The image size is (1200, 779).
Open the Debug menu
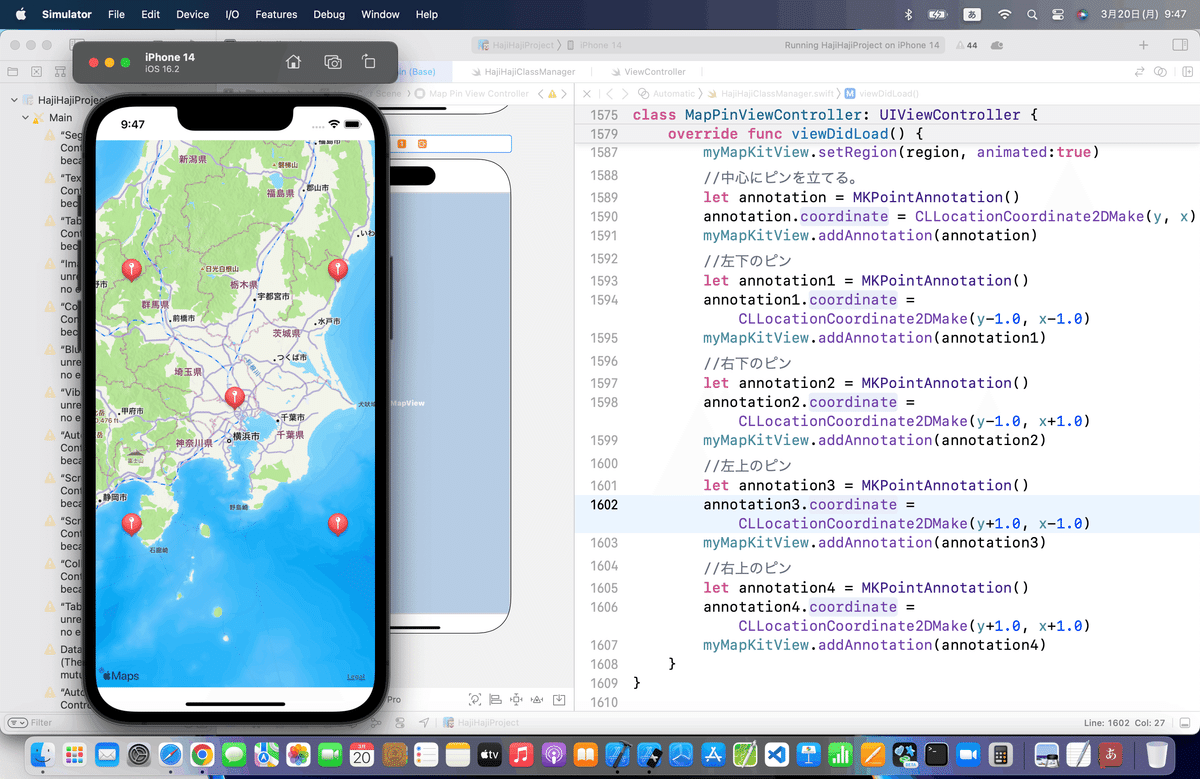point(329,15)
